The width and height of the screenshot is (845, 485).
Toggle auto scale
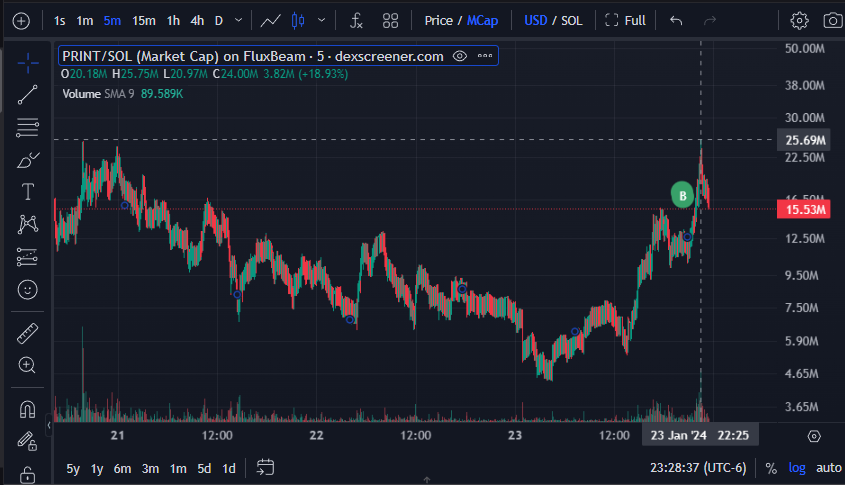829,468
